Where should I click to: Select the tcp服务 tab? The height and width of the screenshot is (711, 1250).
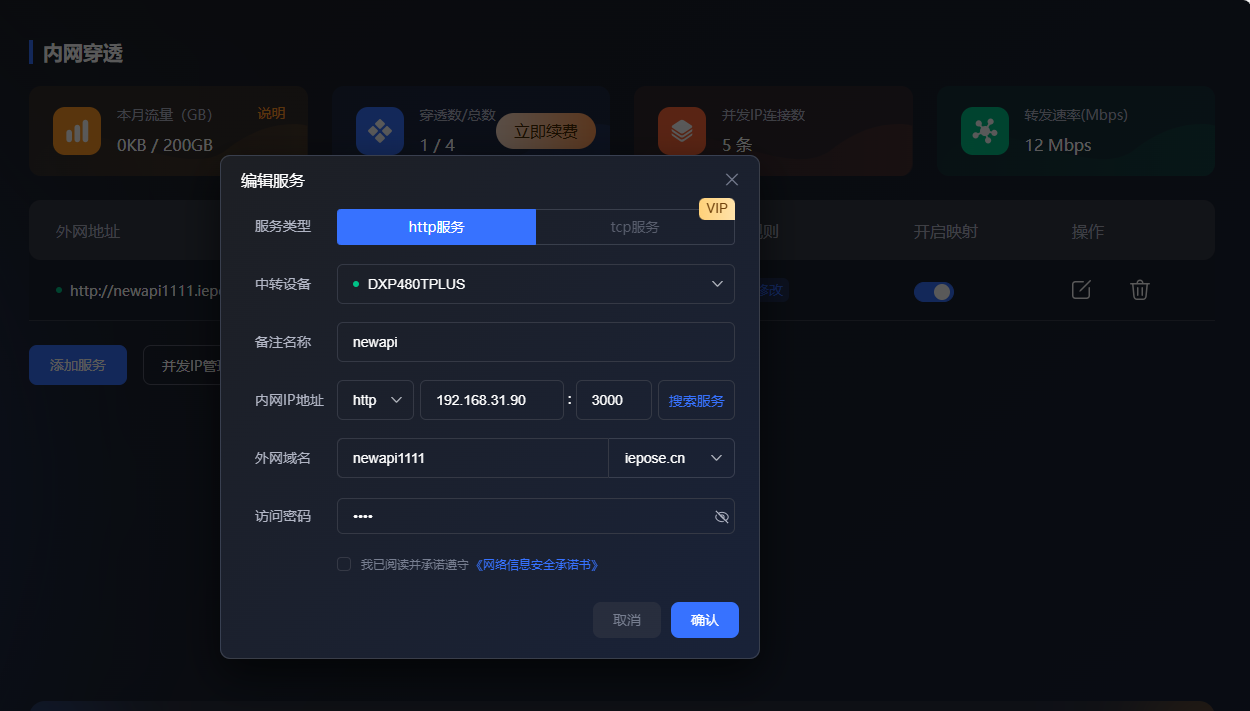click(x=635, y=227)
